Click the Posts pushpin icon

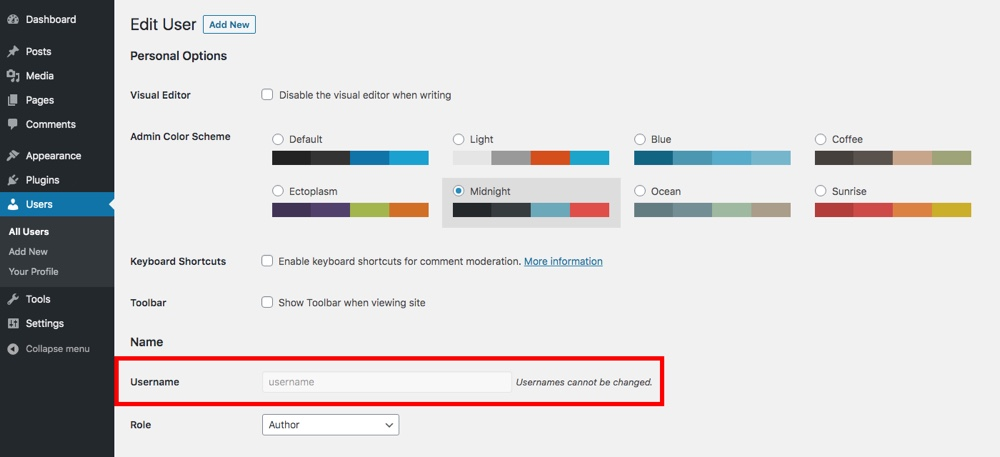pos(13,52)
